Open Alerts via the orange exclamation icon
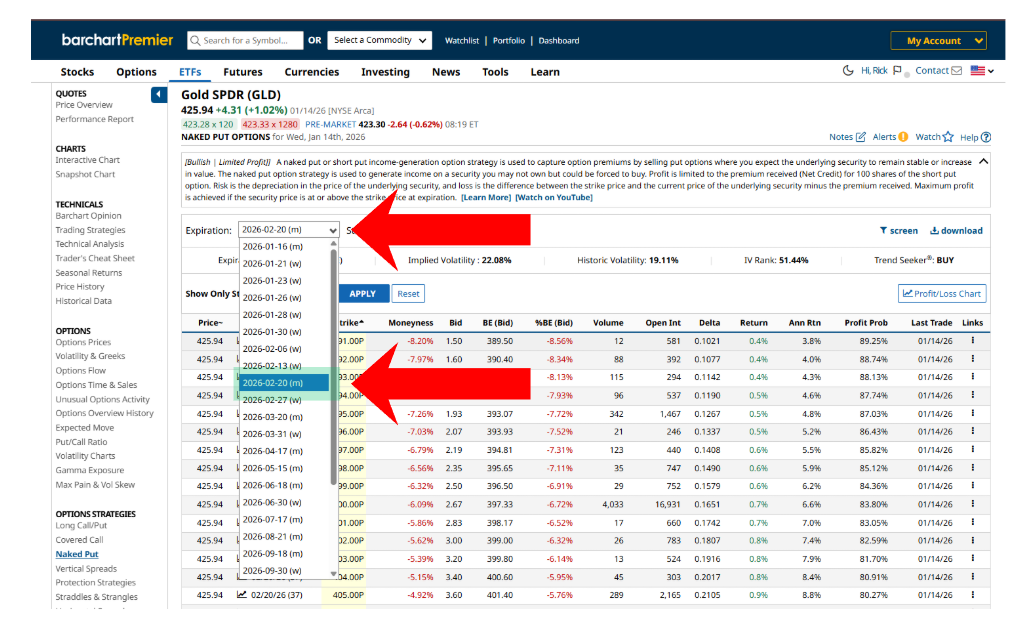The height and width of the screenshot is (622, 1031). tap(903, 137)
